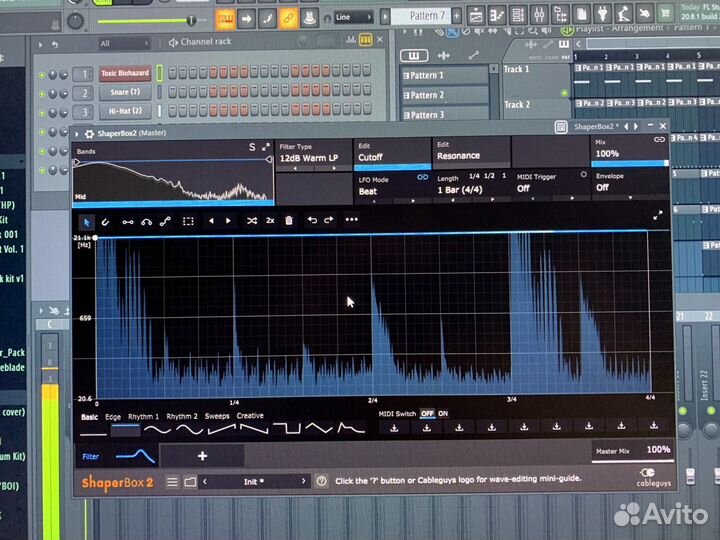Shift the wave right with arrow
720x540 pixels.
pos(228,221)
